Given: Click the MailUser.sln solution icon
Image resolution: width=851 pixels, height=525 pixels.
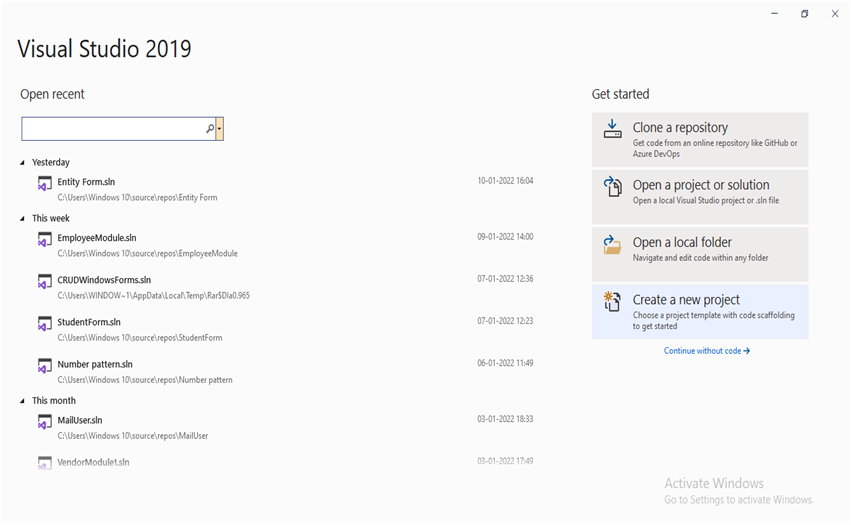Looking at the screenshot, I should click(44, 422).
